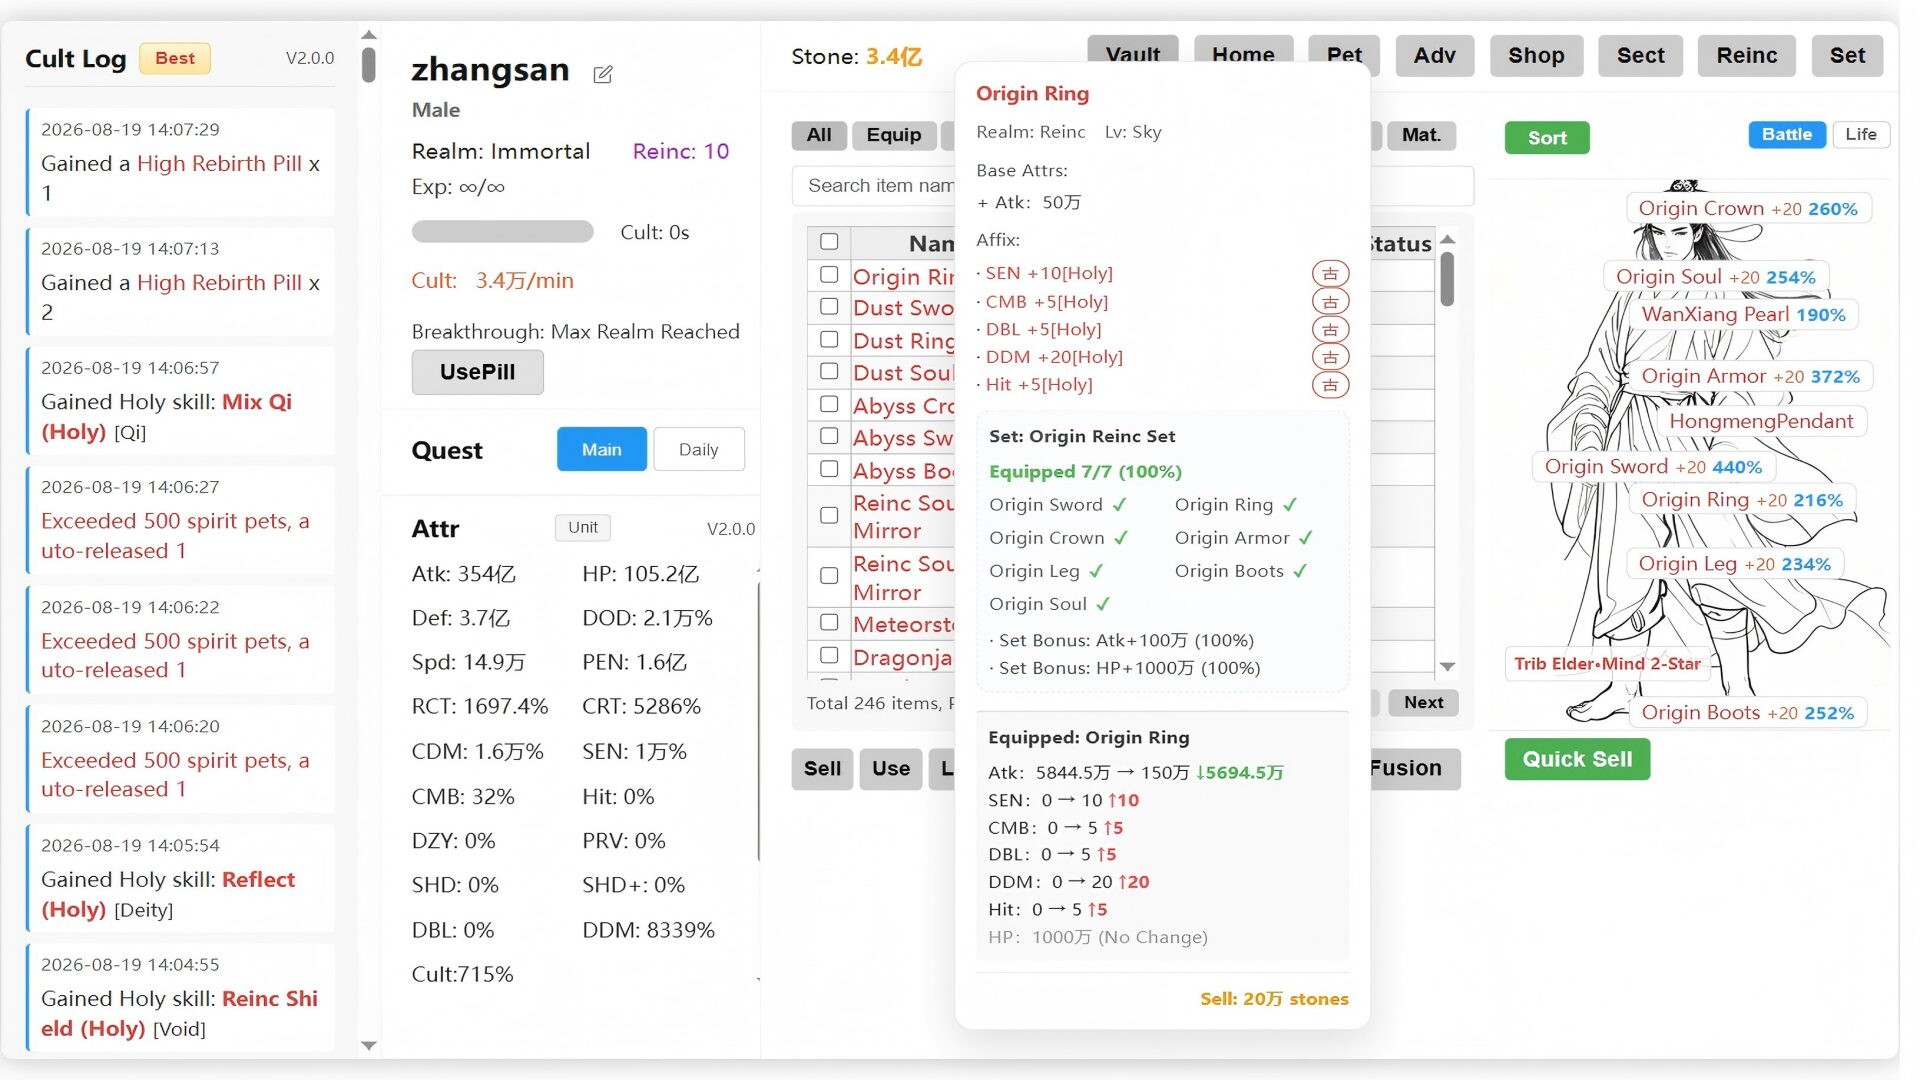Click the green Sort button

[1547, 138]
